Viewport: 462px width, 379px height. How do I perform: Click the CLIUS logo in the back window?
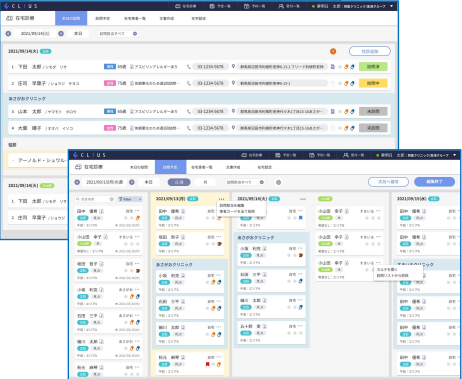[x=21, y=6]
